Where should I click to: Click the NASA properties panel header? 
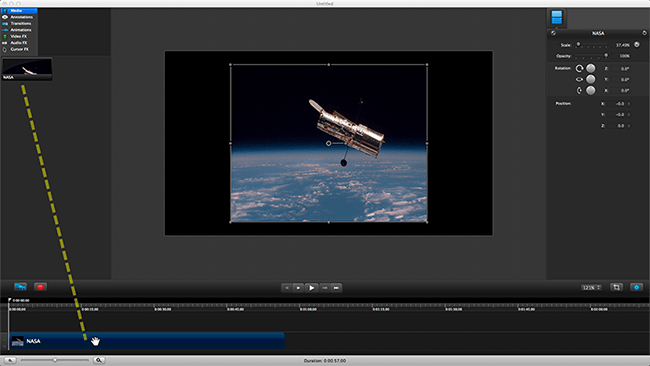tap(598, 33)
